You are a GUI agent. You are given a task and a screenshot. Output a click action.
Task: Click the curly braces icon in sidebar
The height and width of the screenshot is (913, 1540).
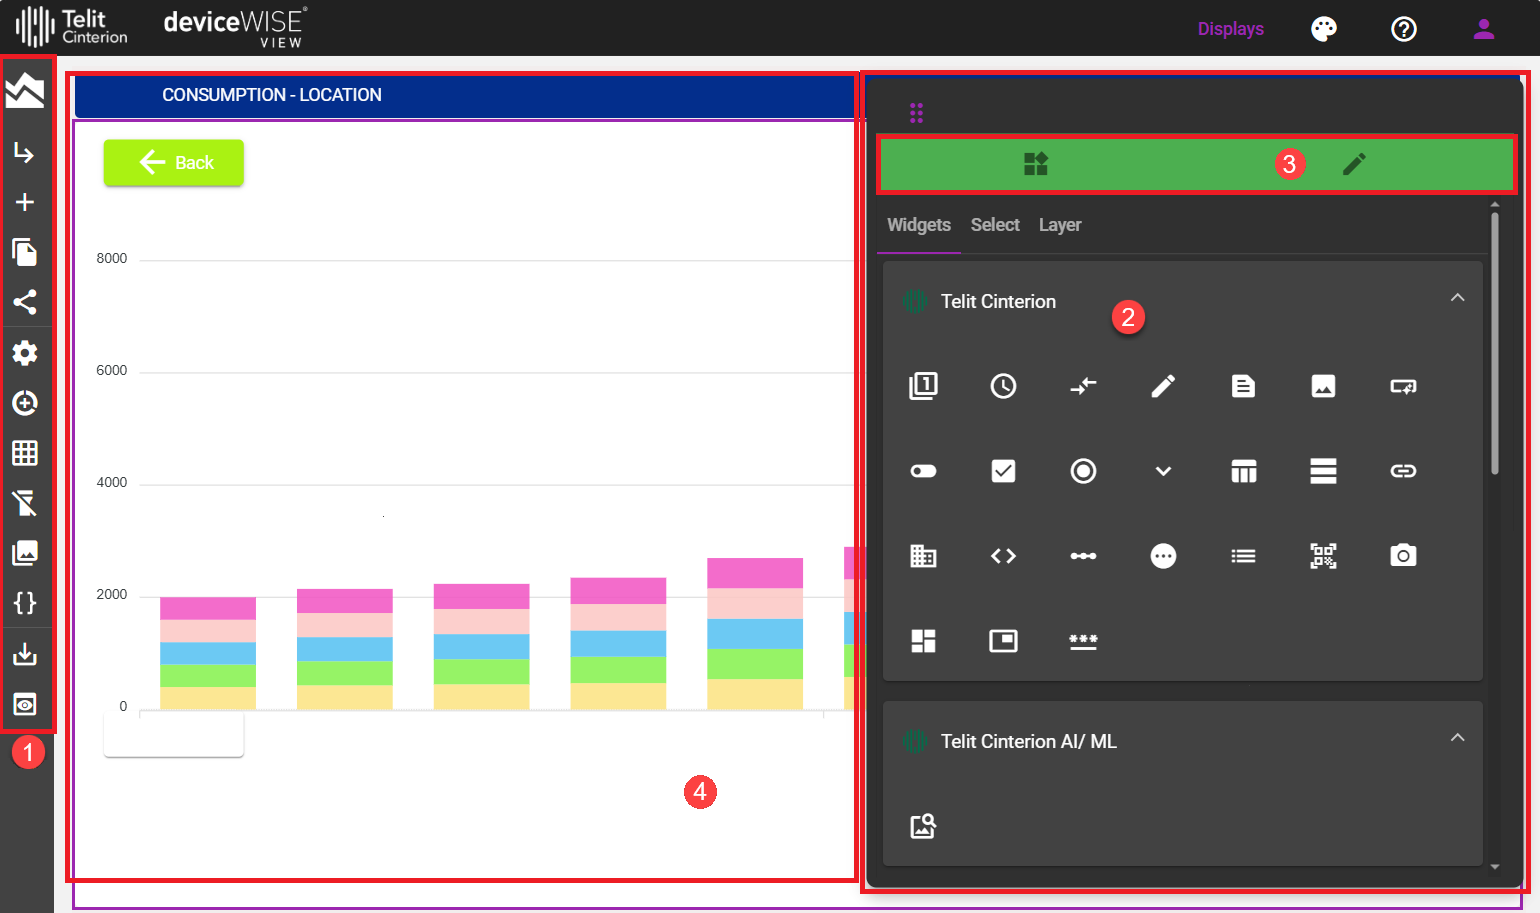(x=25, y=603)
